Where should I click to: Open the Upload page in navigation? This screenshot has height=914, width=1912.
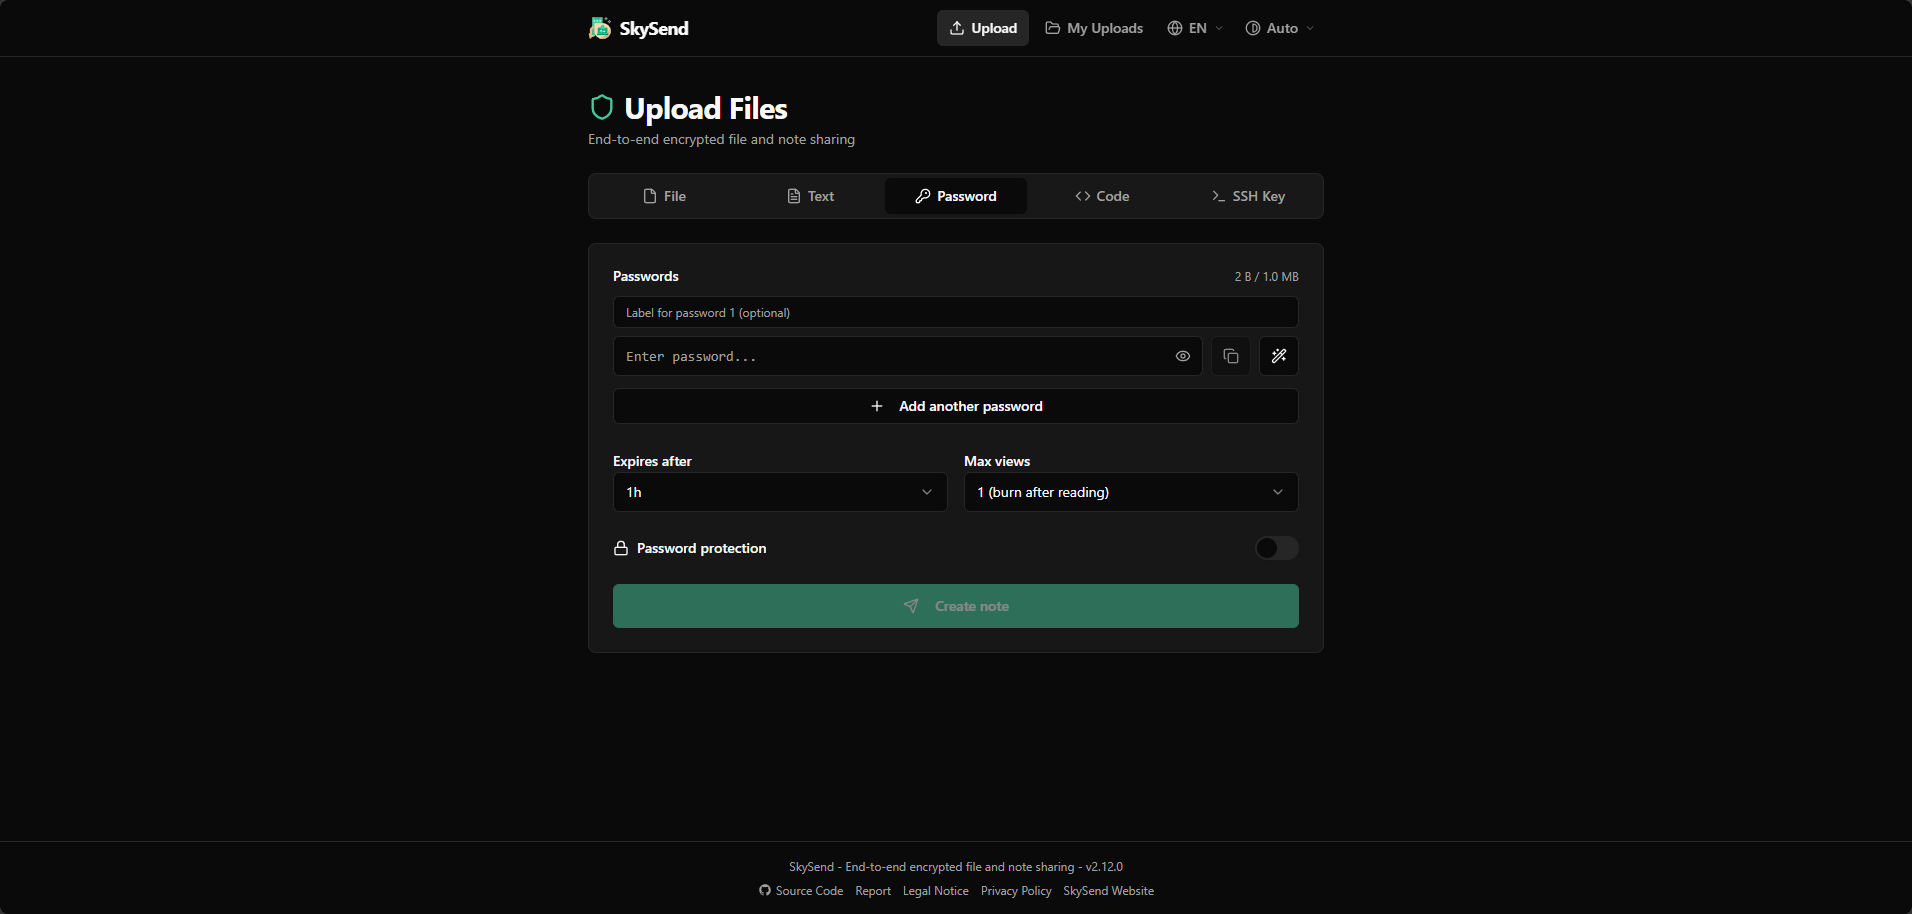[983, 28]
